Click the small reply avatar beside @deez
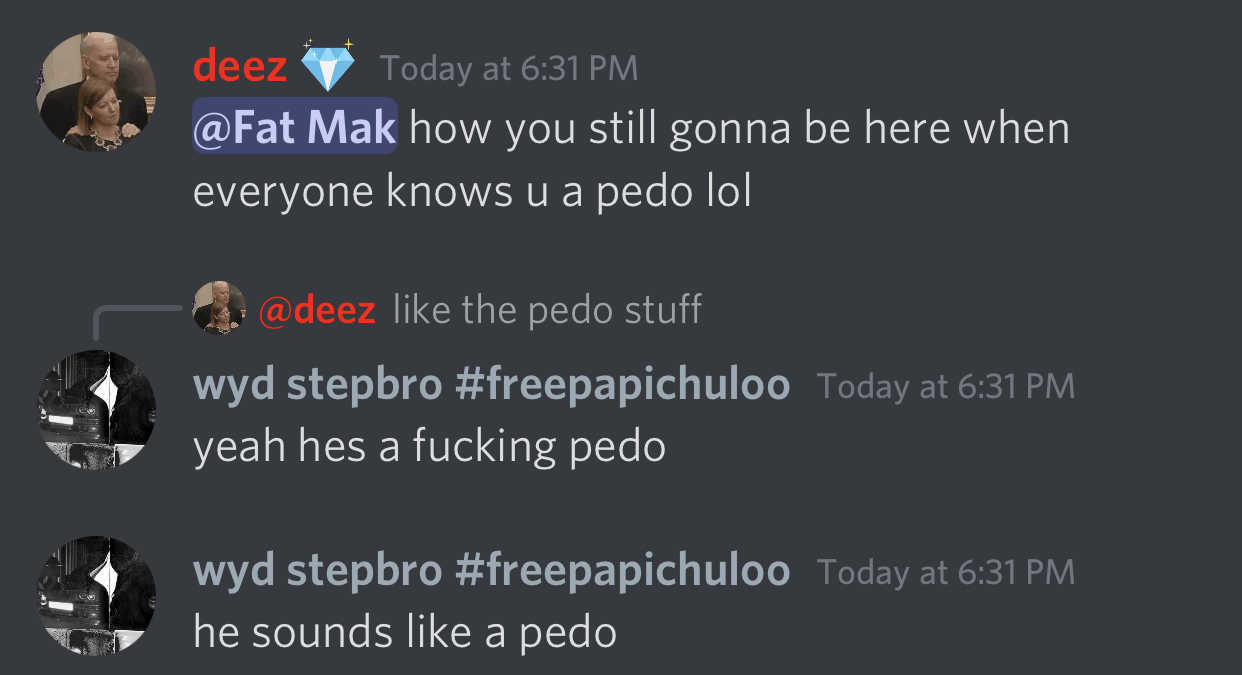1242x675 pixels. click(x=219, y=307)
